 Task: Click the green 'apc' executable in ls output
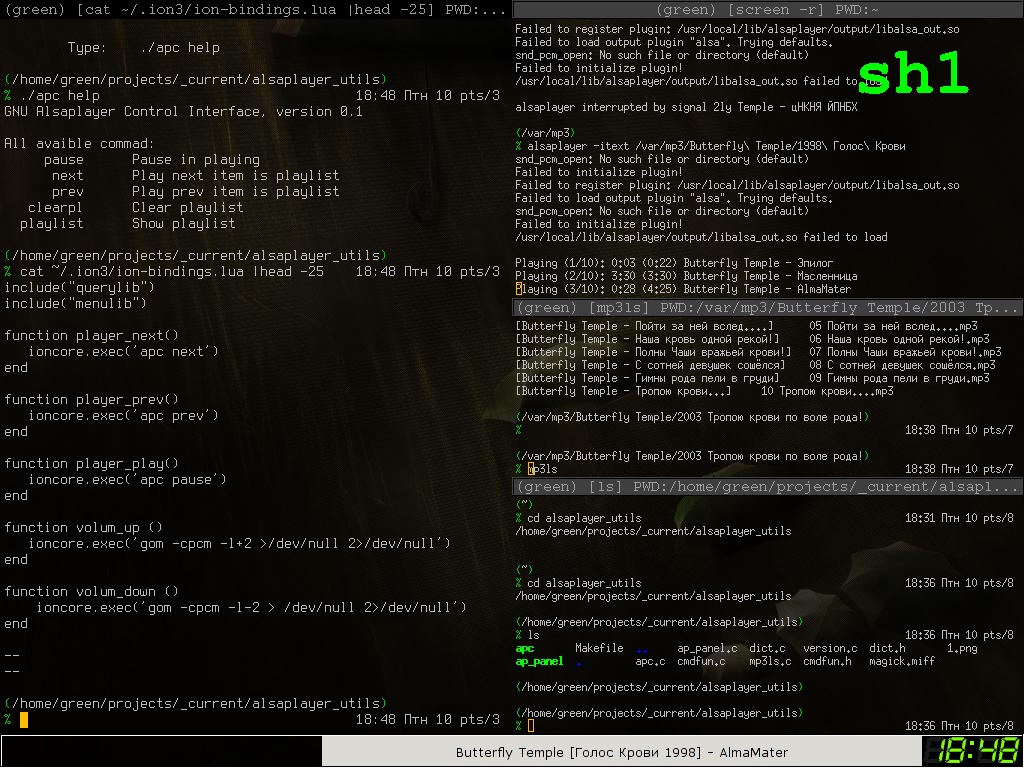point(524,648)
